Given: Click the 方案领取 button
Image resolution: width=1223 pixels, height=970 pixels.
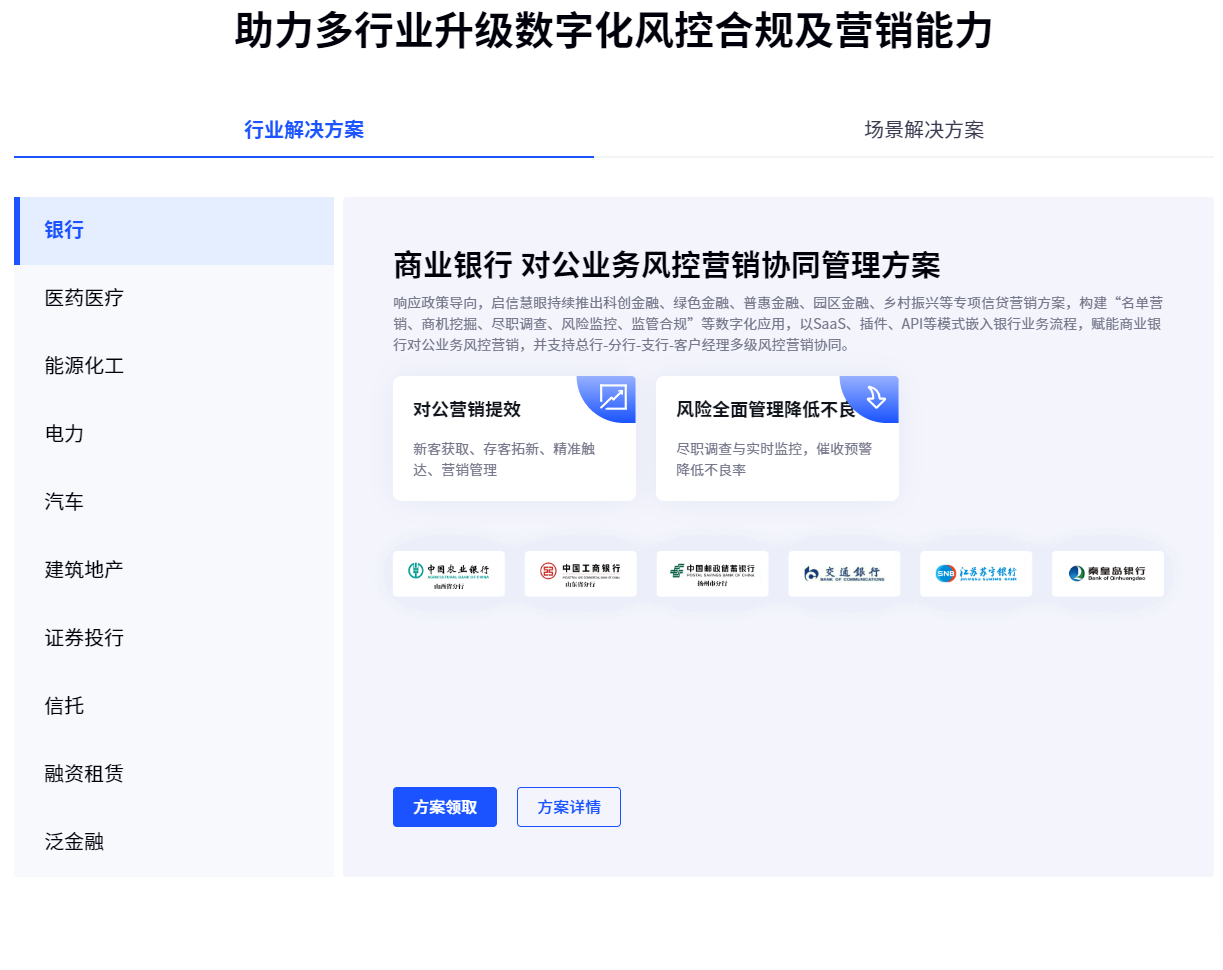Looking at the screenshot, I should tap(445, 807).
